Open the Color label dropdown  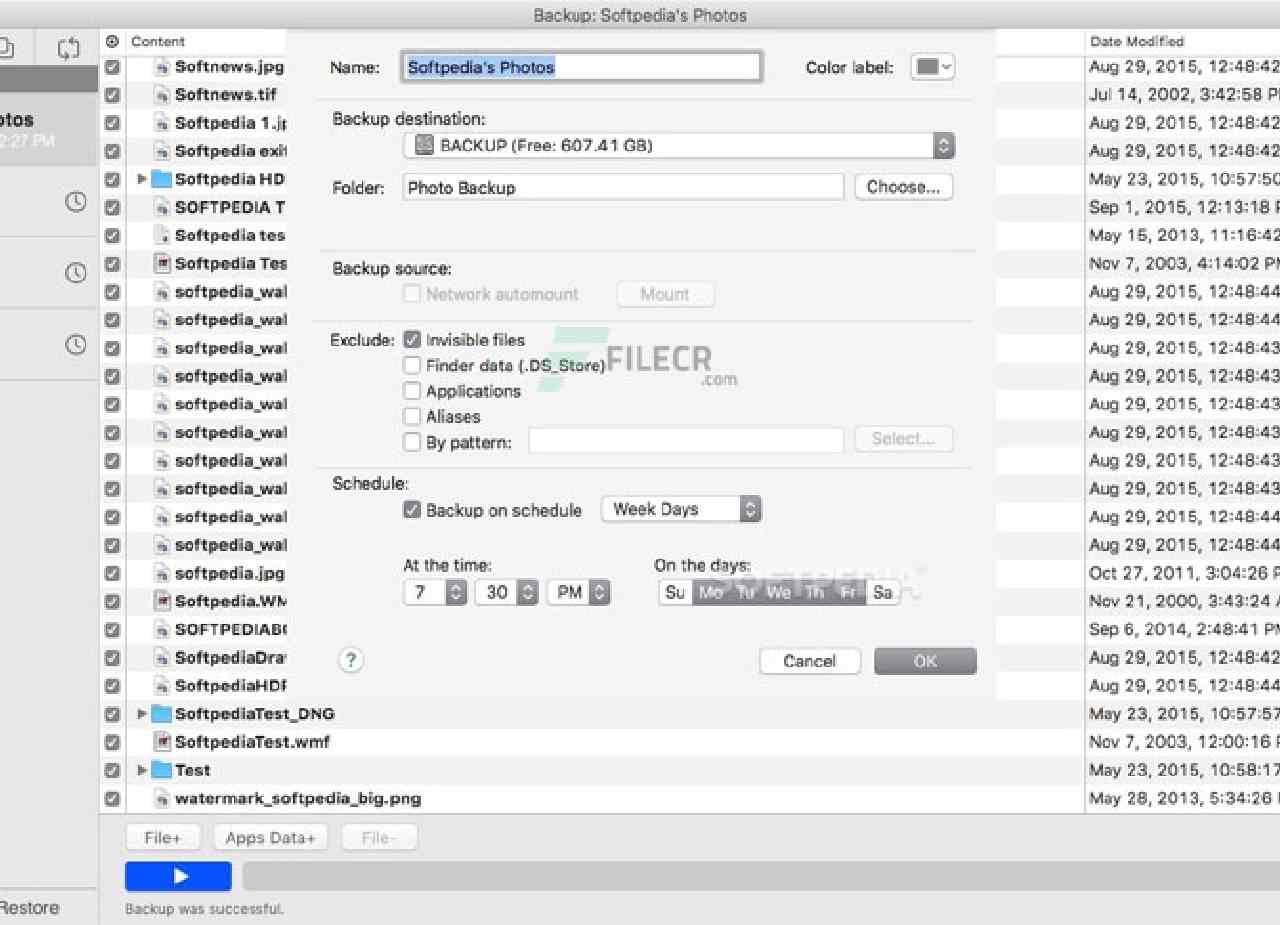(x=932, y=67)
